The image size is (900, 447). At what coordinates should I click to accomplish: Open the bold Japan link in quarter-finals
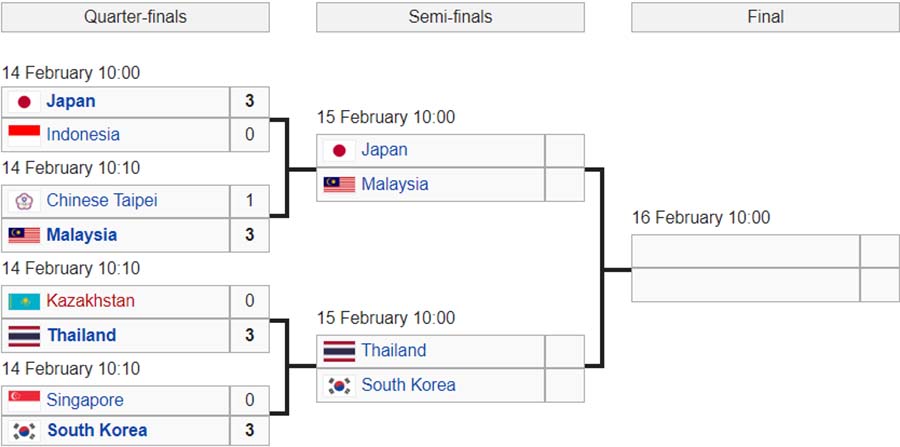pyautogui.click(x=71, y=102)
